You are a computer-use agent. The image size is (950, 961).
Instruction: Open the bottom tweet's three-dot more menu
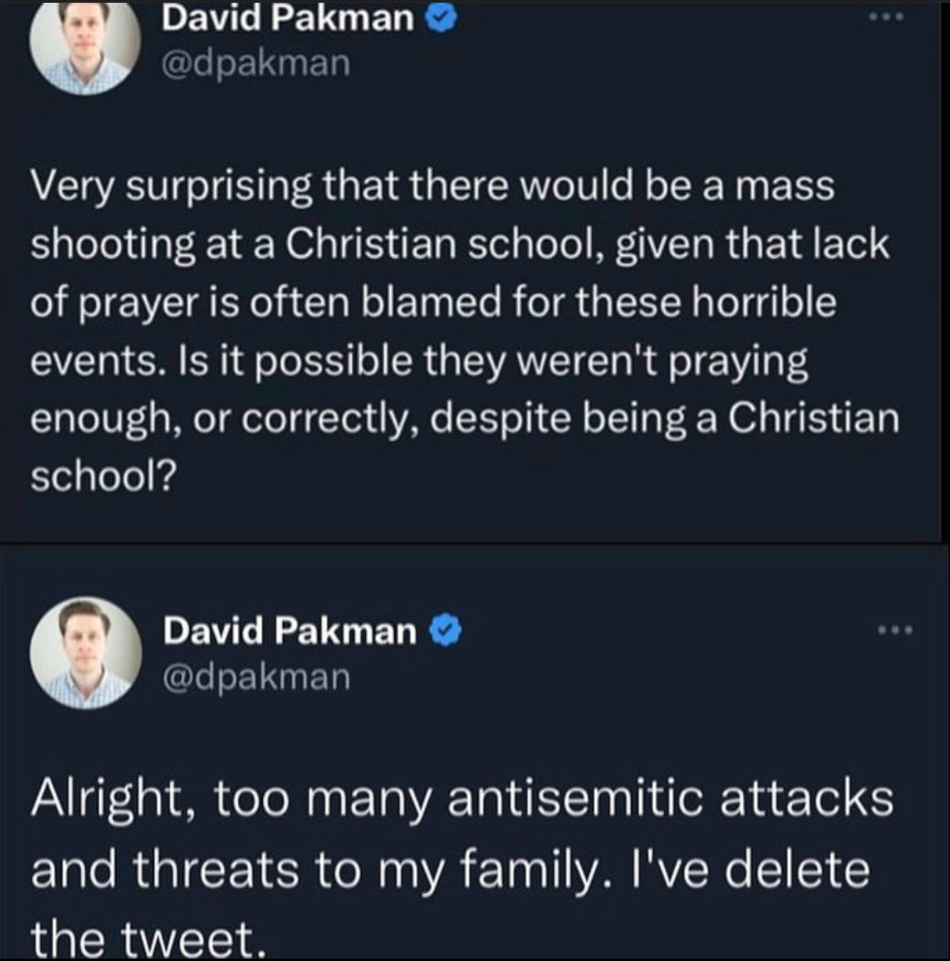[895, 629]
